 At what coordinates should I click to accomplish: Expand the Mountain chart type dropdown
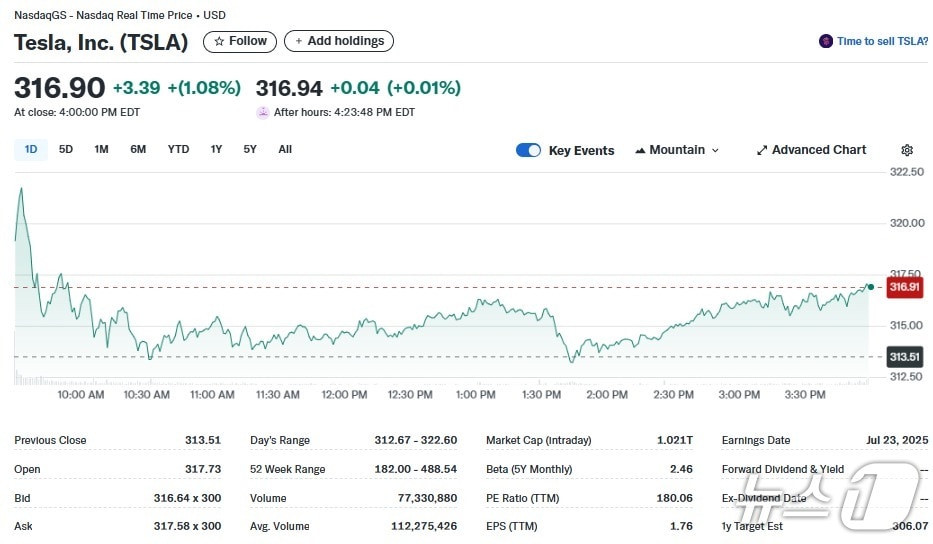click(714, 150)
